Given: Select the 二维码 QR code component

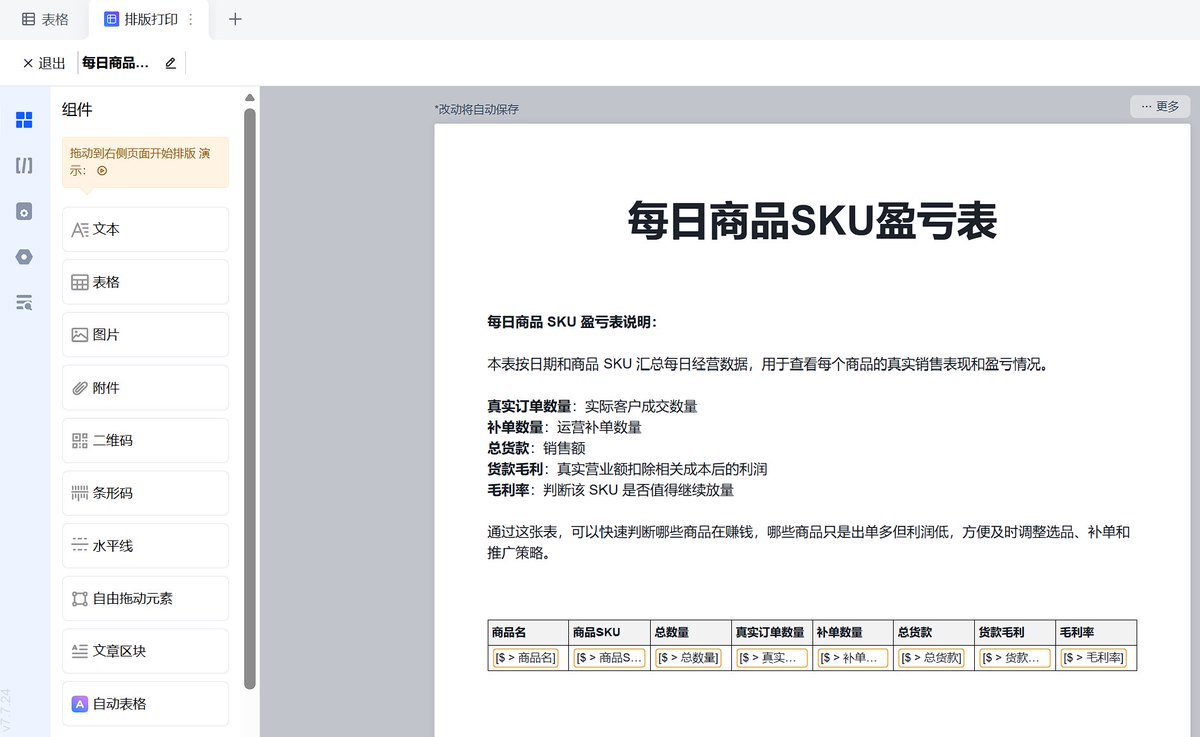Looking at the screenshot, I should tap(145, 440).
